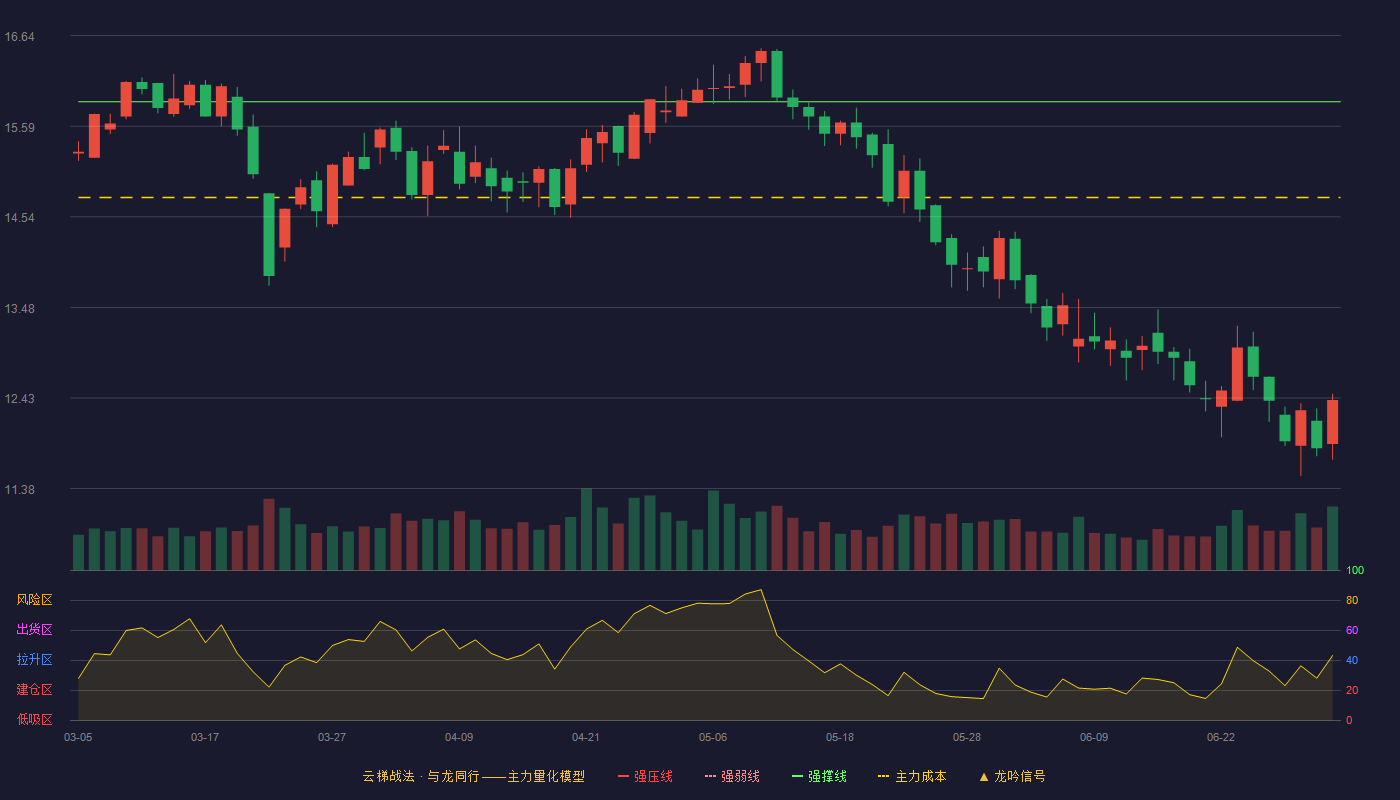Image resolution: width=1400 pixels, height=800 pixels.
Task: Click the 11.38 price axis label
Action: click(20, 490)
